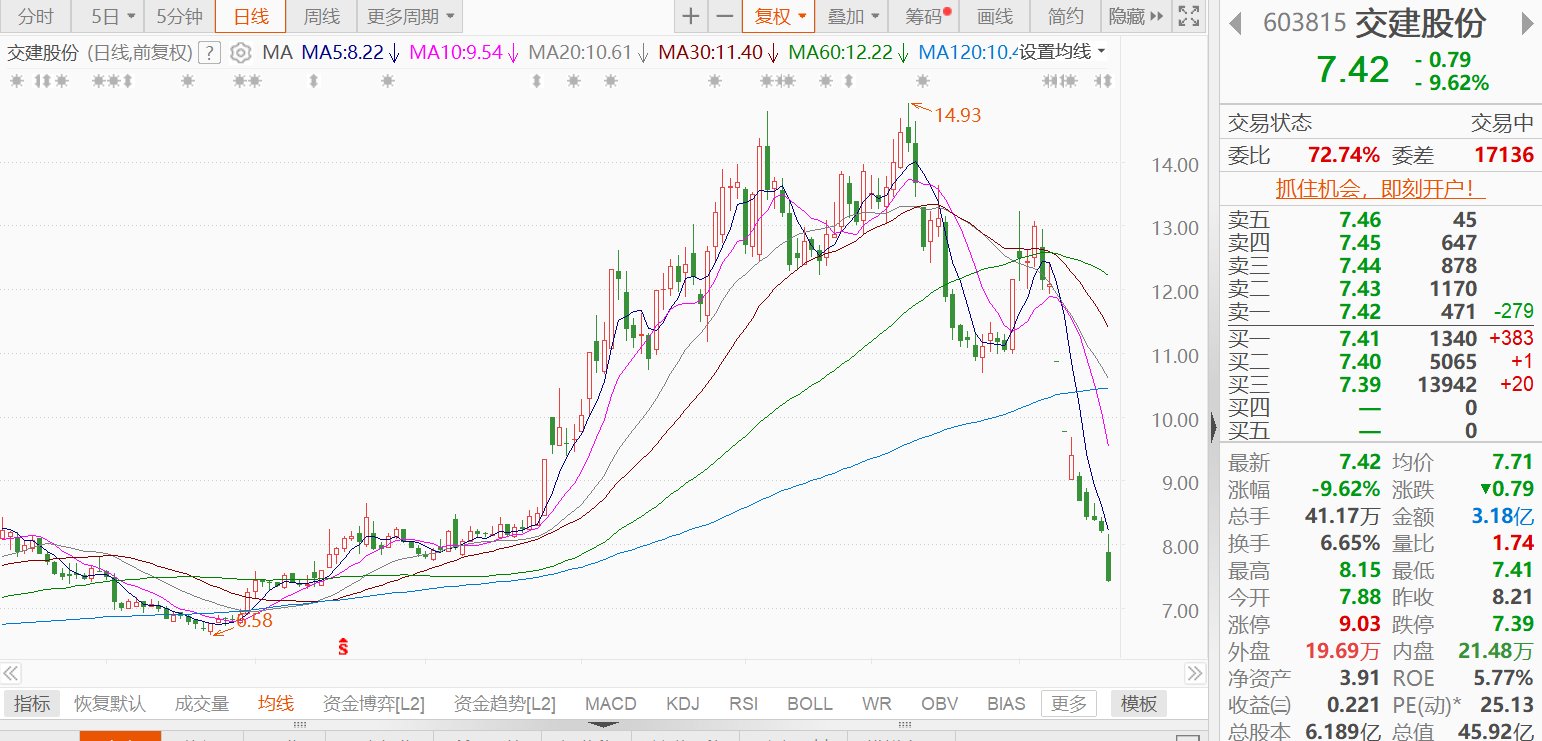Click the zoom out minus icon

724,16
